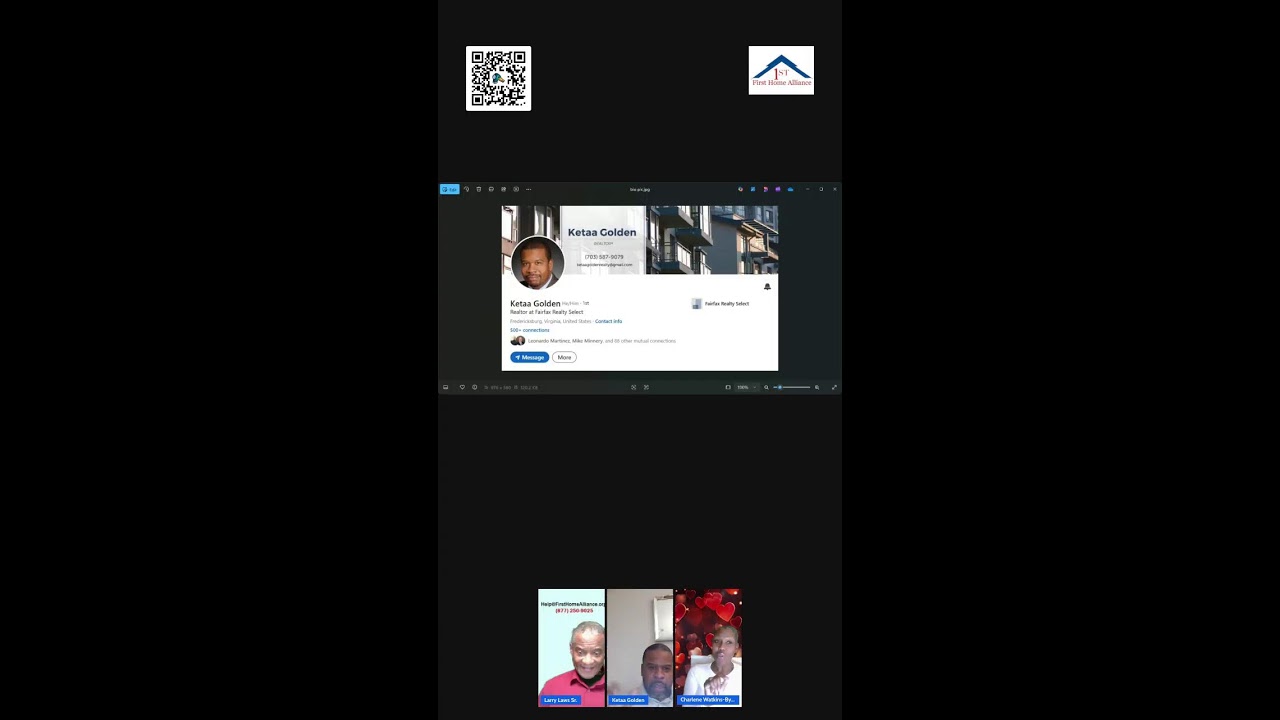Image resolution: width=1280 pixels, height=720 pixels.
Task: Click the Edit button in Photos toolbar
Action: [450, 189]
